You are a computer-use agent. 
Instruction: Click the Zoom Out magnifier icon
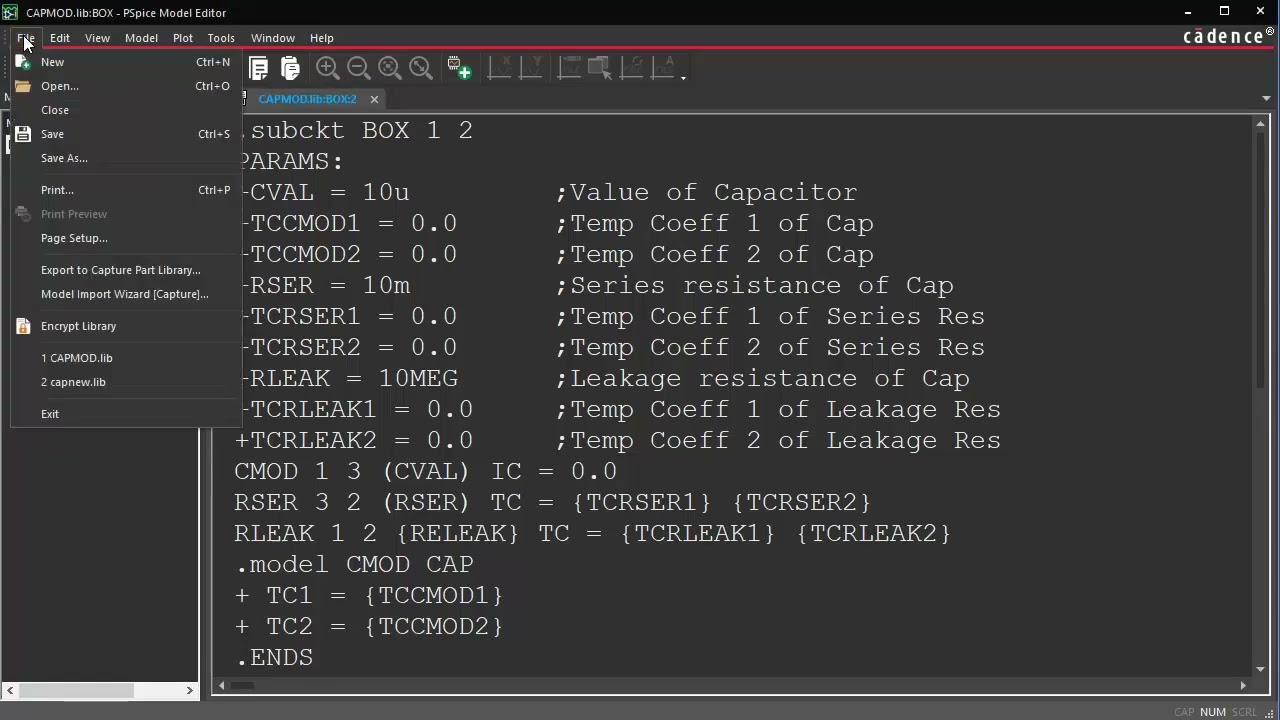point(358,68)
